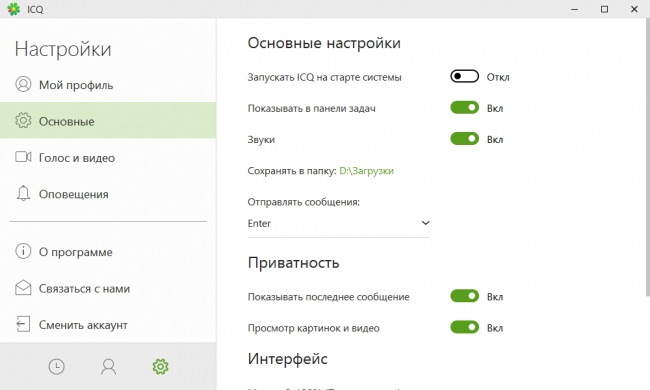Click the Основные настройки heading
The height and width of the screenshot is (390, 650).
coord(324,43)
